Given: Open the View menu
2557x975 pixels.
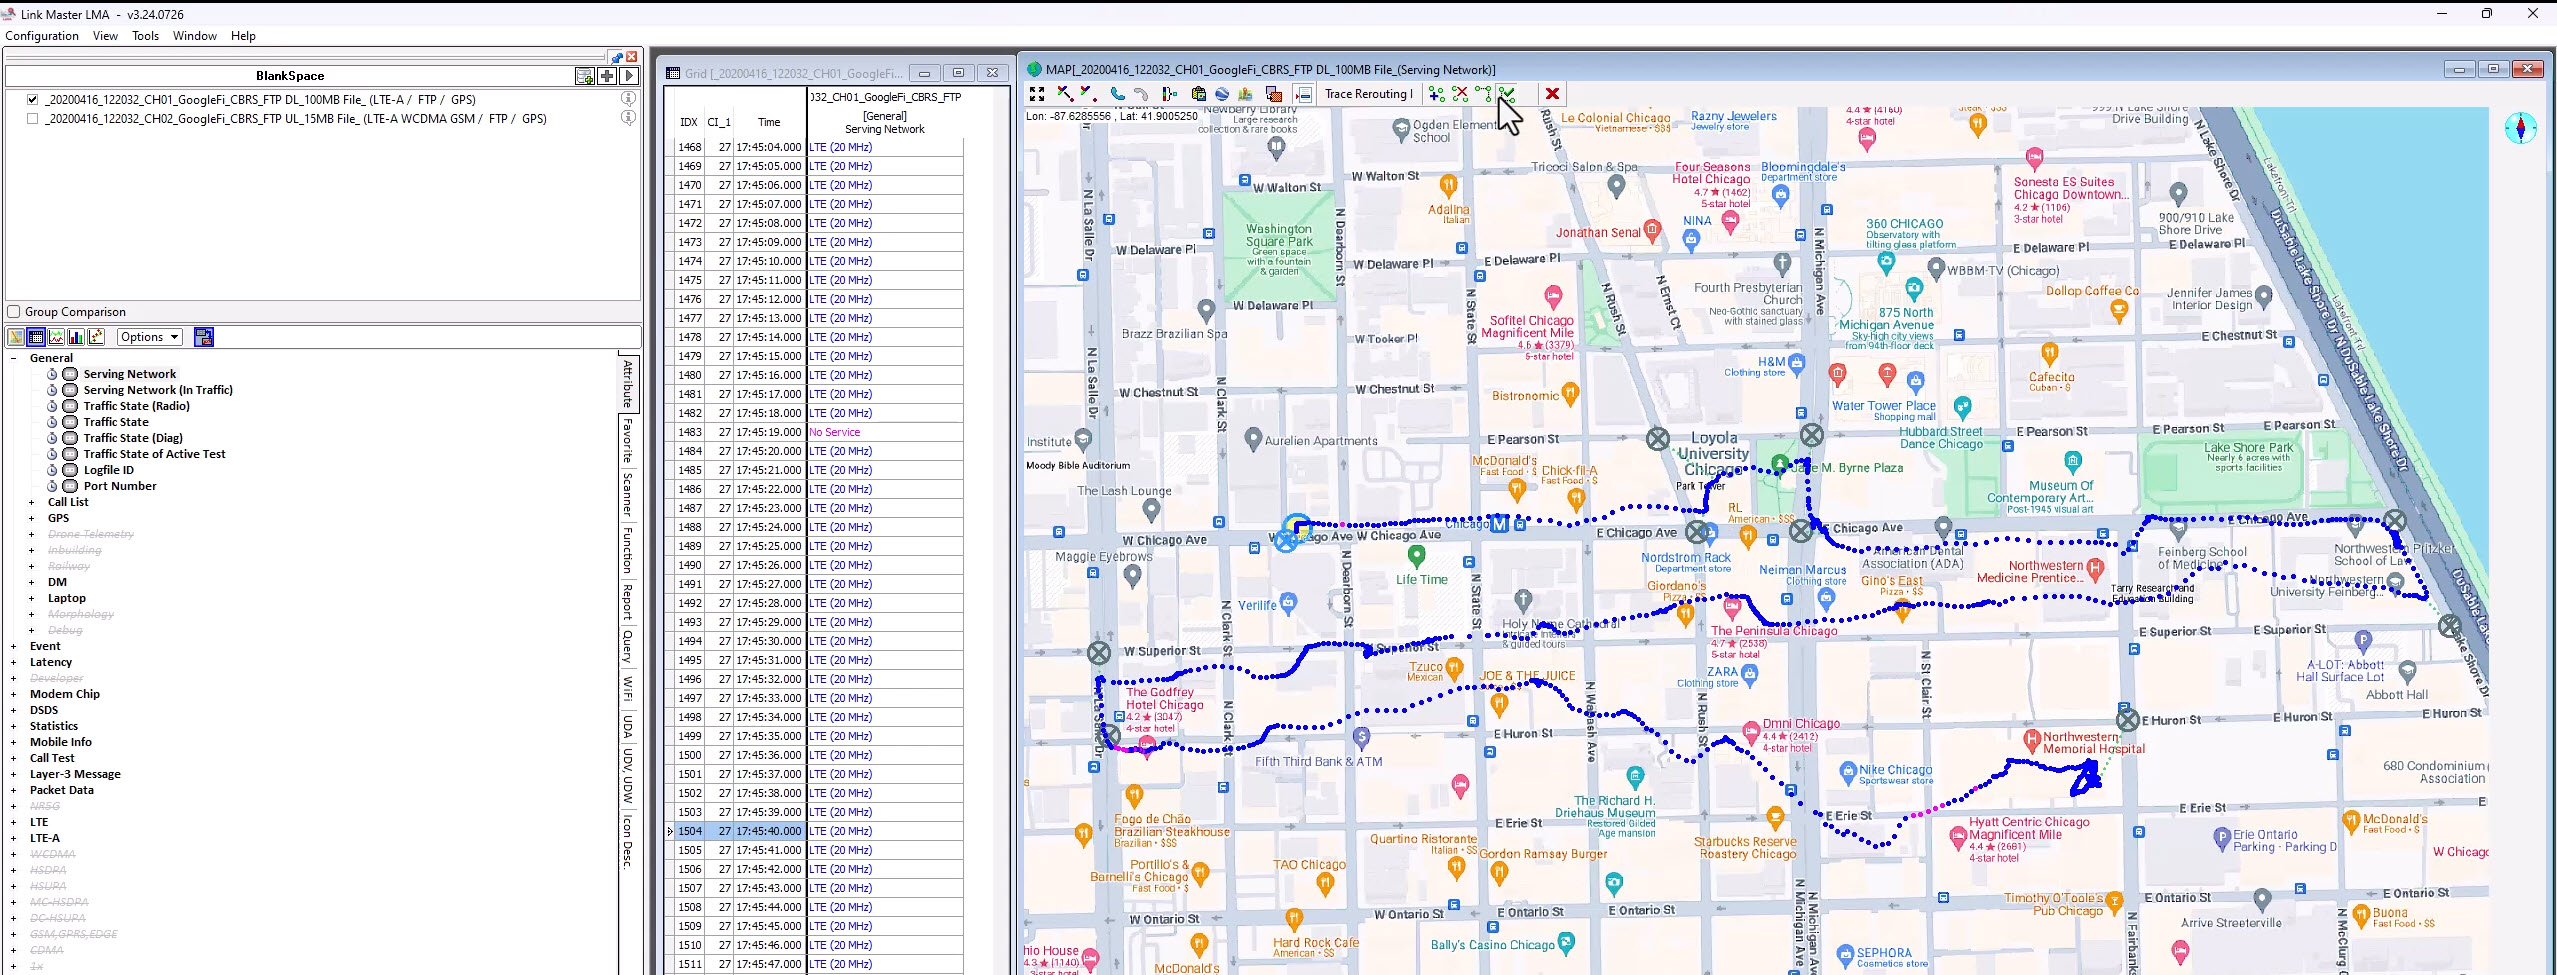Looking at the screenshot, I should pos(105,36).
